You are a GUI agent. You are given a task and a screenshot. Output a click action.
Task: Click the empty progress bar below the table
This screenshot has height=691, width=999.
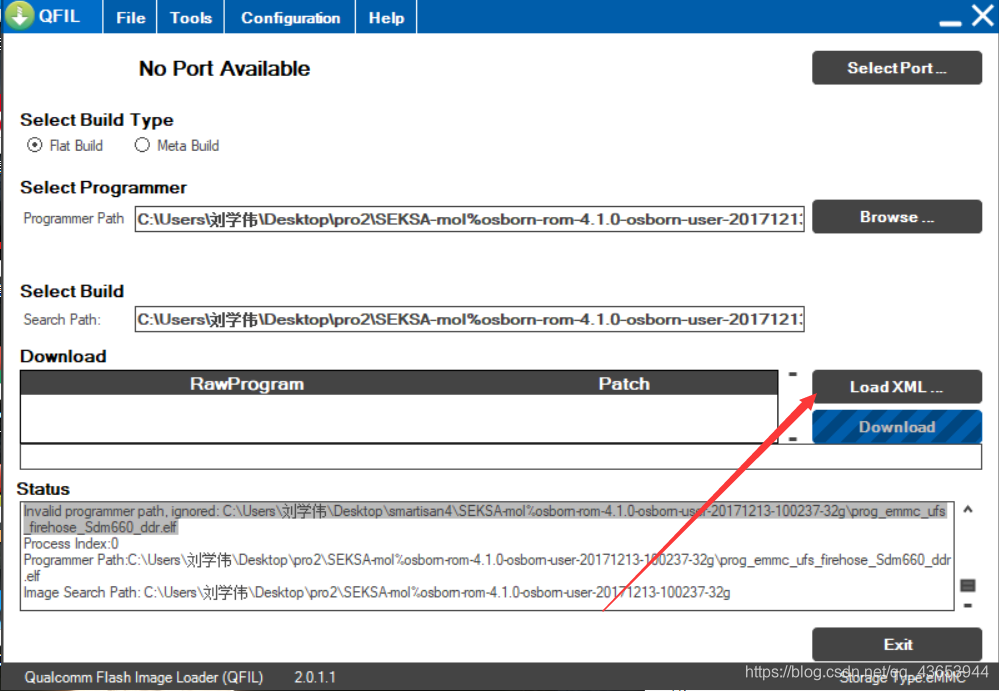click(501, 457)
